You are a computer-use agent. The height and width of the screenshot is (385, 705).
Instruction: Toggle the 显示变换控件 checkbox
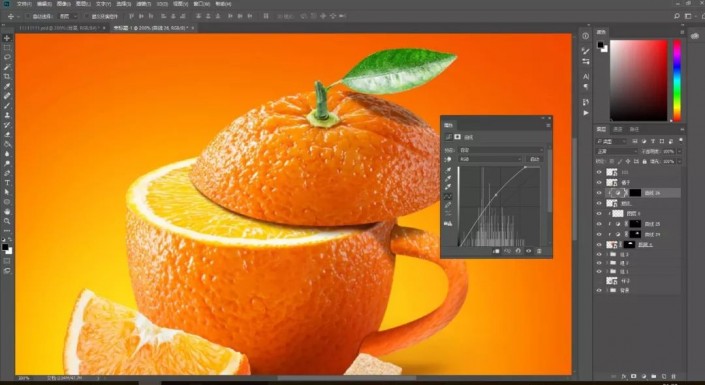click(x=86, y=17)
